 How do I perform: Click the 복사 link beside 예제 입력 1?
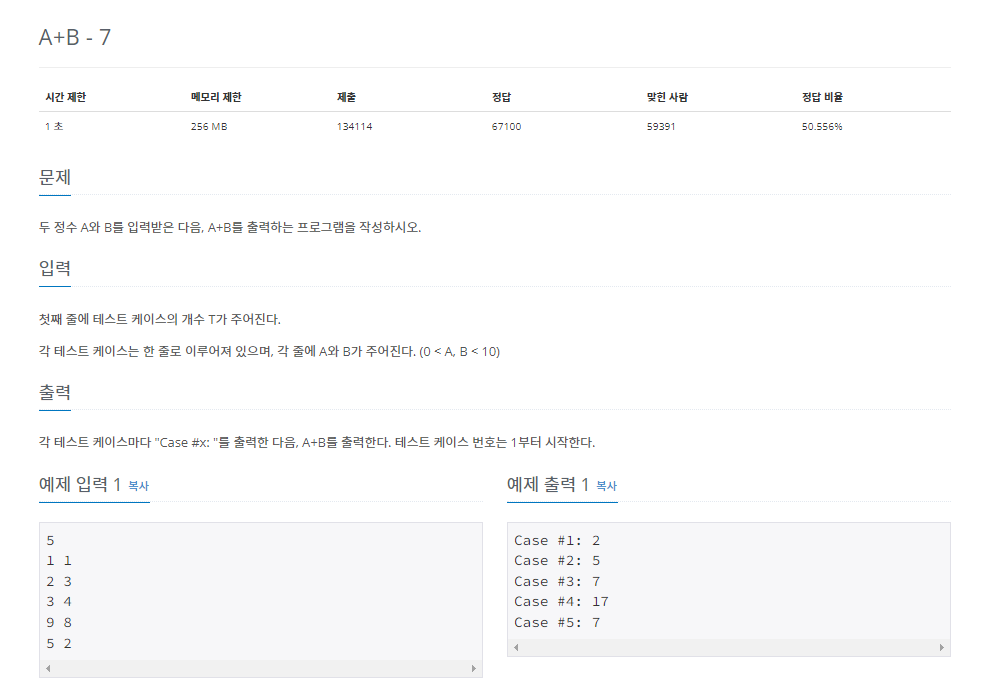pyautogui.click(x=139, y=486)
